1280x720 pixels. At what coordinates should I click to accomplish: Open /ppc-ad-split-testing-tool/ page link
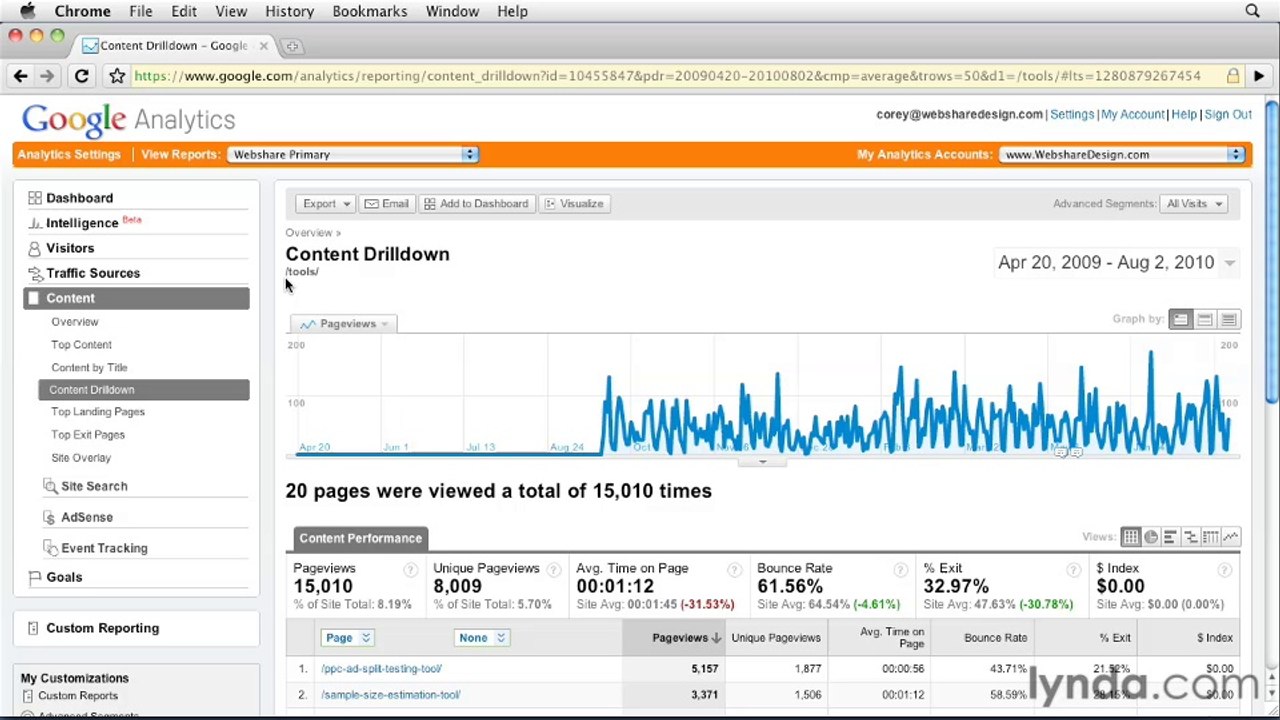point(381,669)
